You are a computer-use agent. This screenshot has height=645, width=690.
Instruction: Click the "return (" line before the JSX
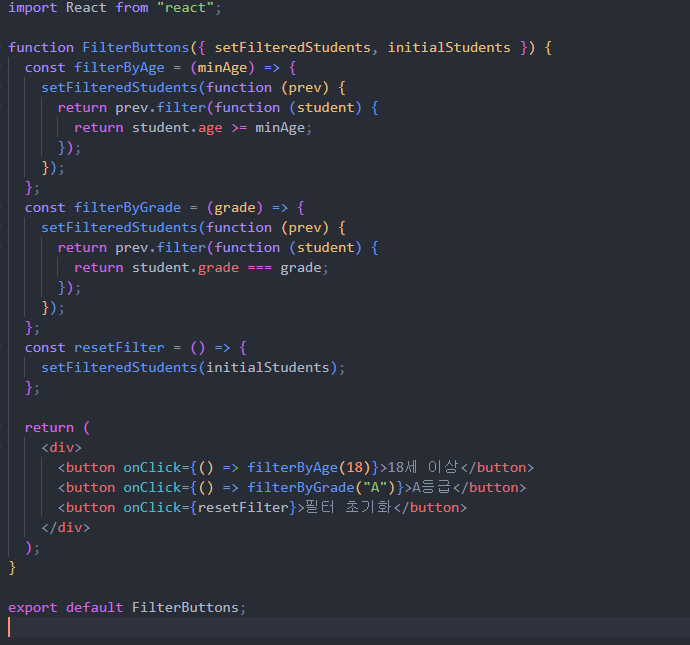[57, 428]
